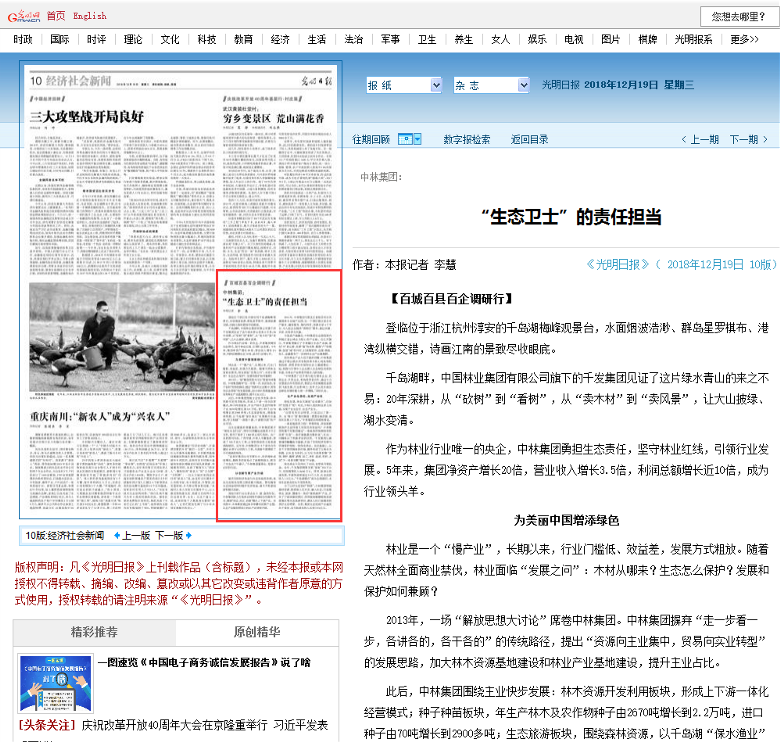The width and height of the screenshot is (780, 742).
Task: Open 数字报检索 search
Action: click(x=467, y=140)
